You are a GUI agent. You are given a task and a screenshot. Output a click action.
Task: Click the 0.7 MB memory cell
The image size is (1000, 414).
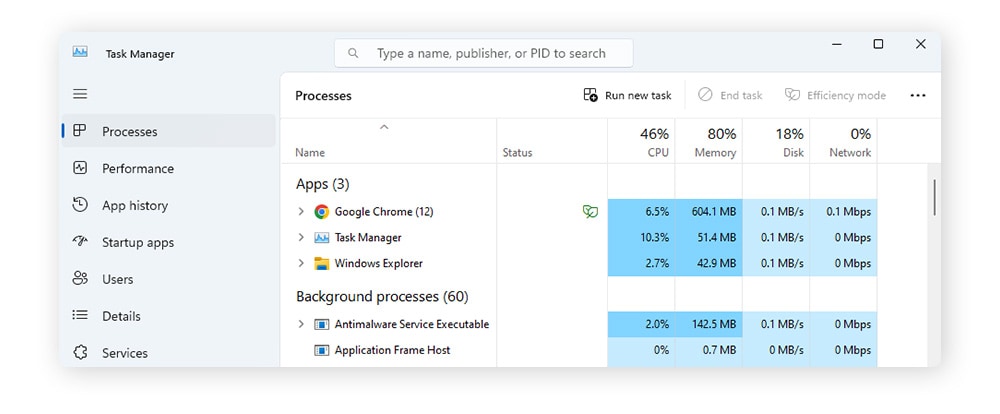pos(709,350)
